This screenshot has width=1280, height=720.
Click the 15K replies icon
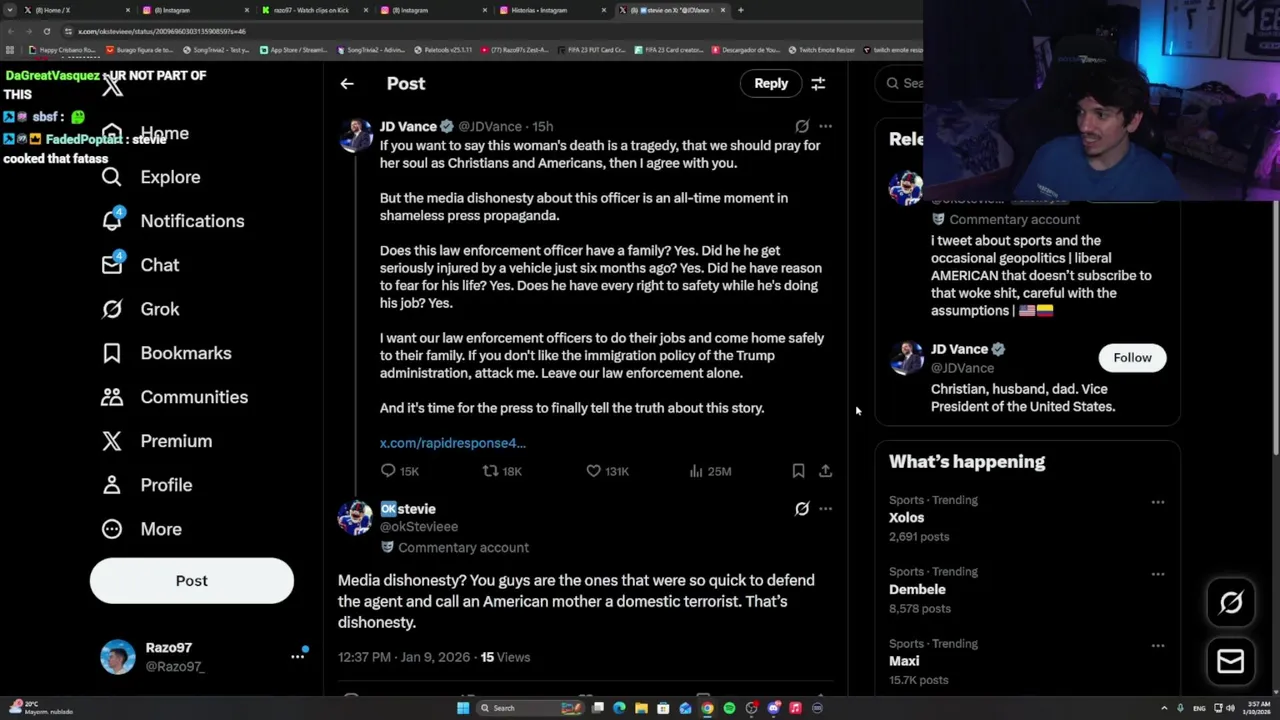click(x=388, y=471)
